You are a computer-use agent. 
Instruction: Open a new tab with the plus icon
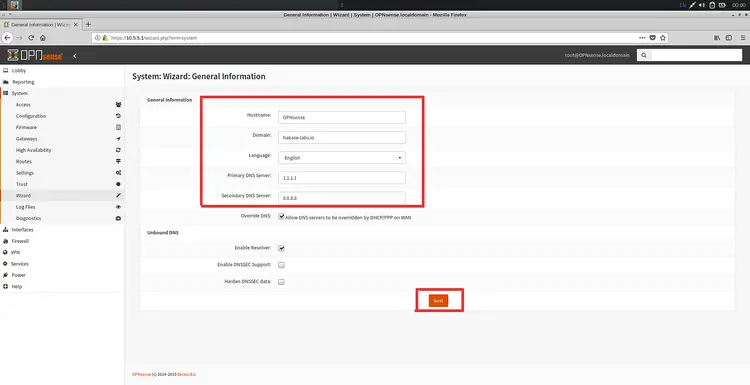(x=88, y=24)
